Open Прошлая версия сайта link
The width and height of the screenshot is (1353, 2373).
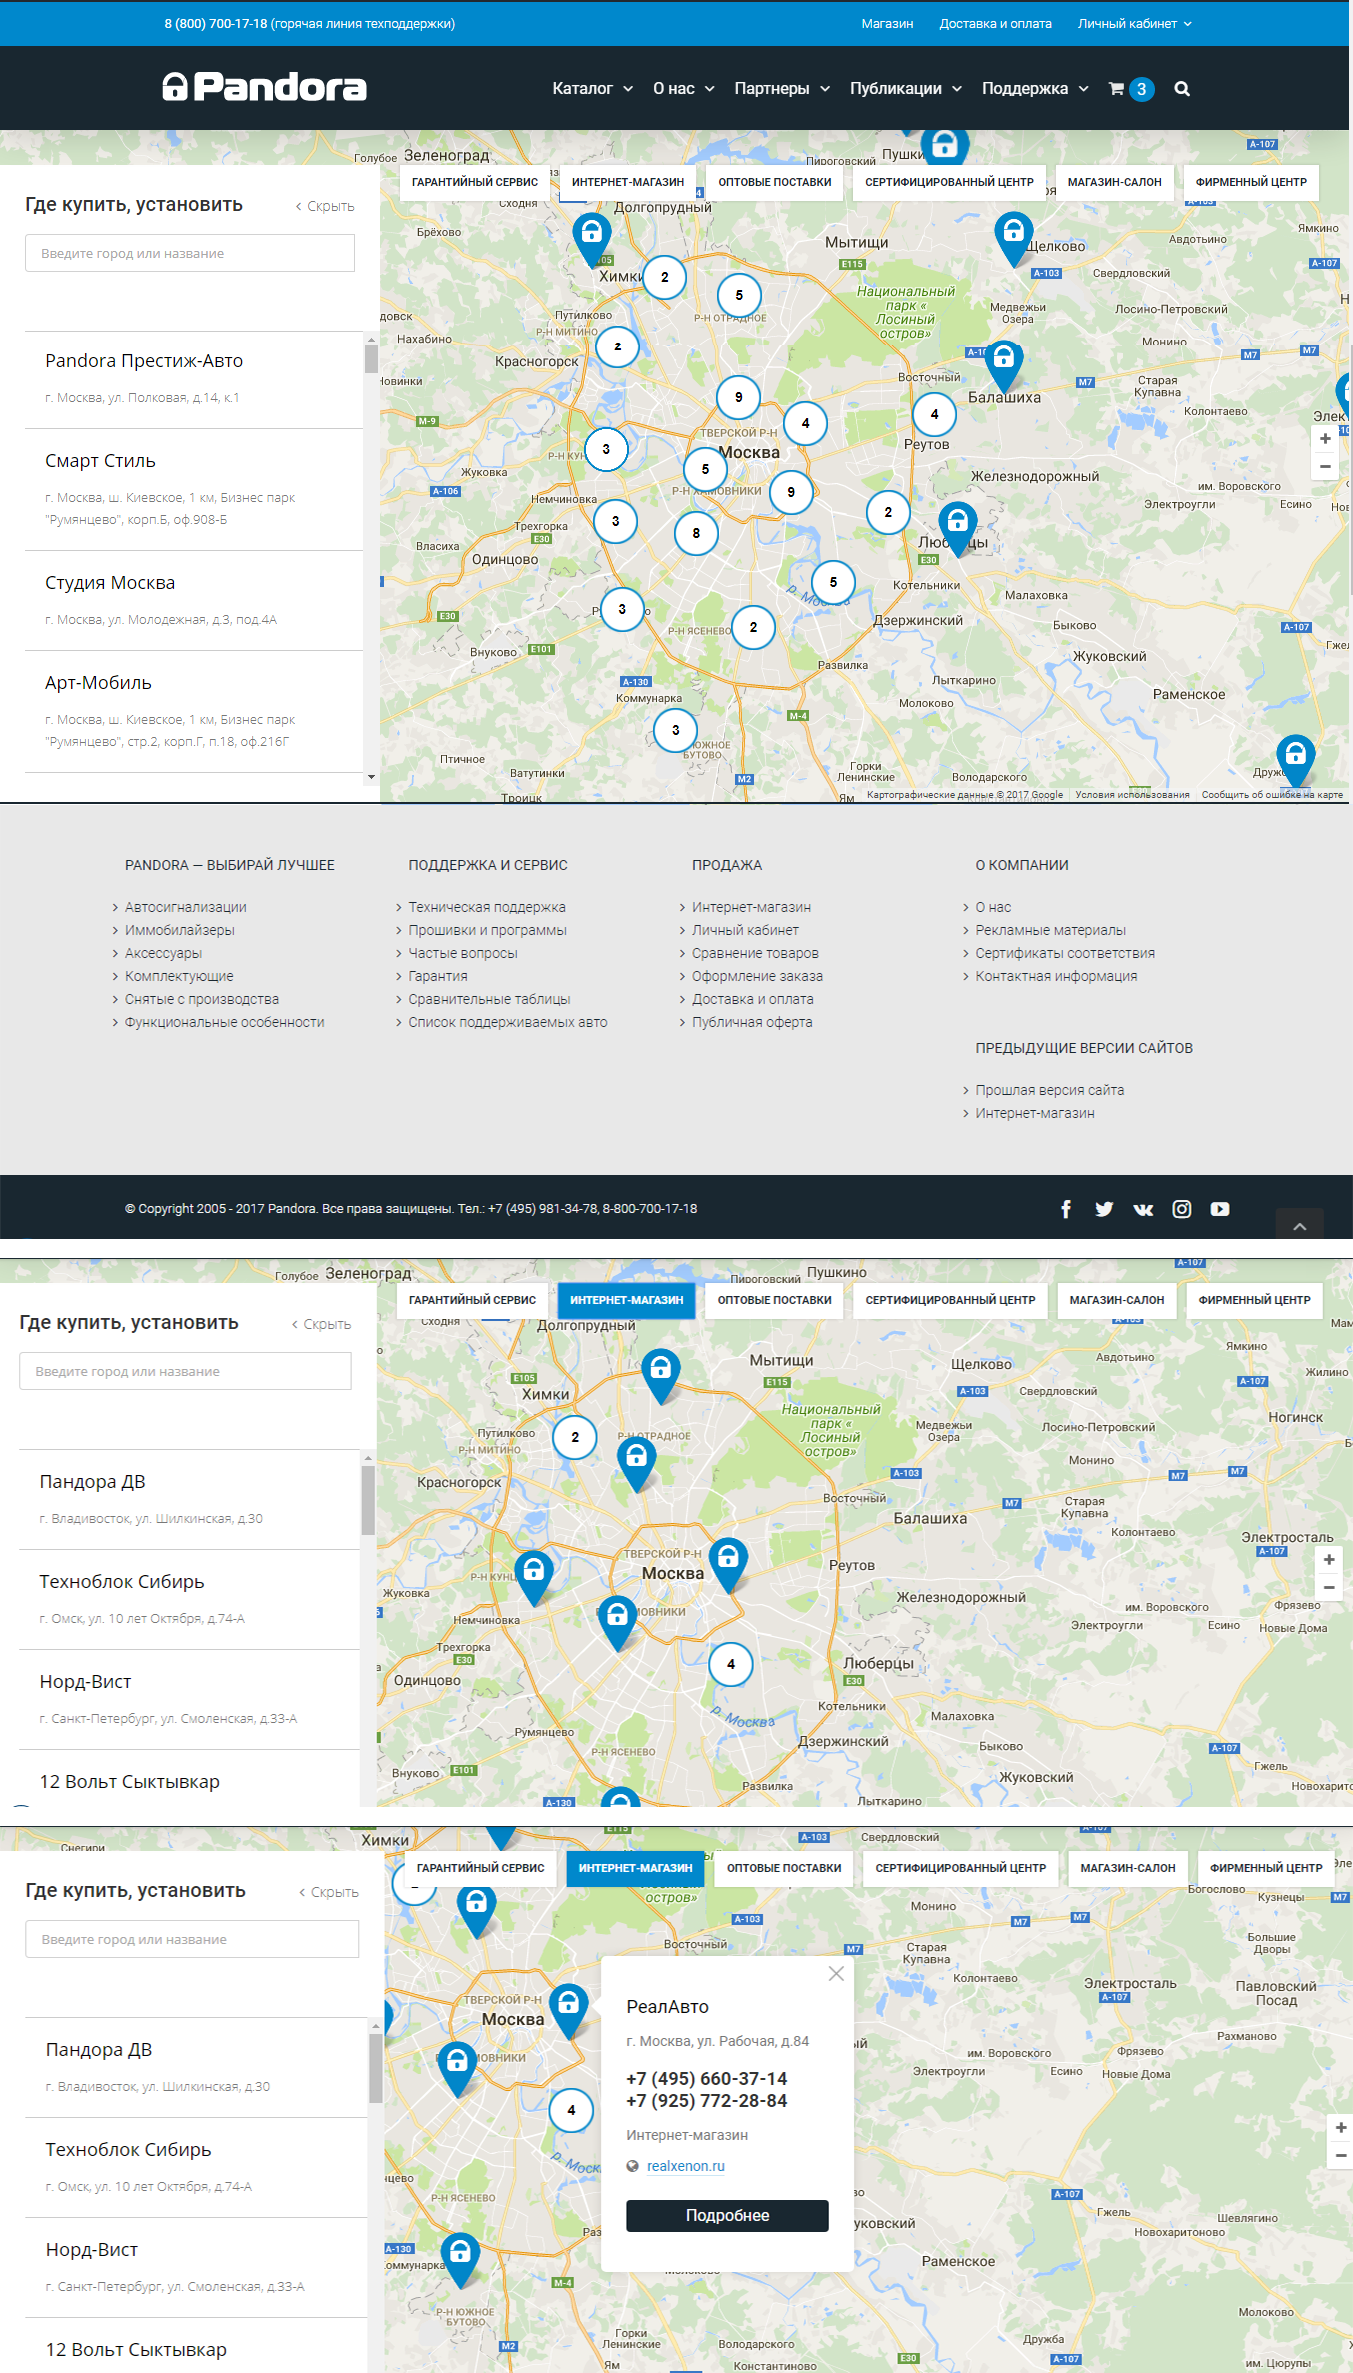[x=1049, y=1090]
